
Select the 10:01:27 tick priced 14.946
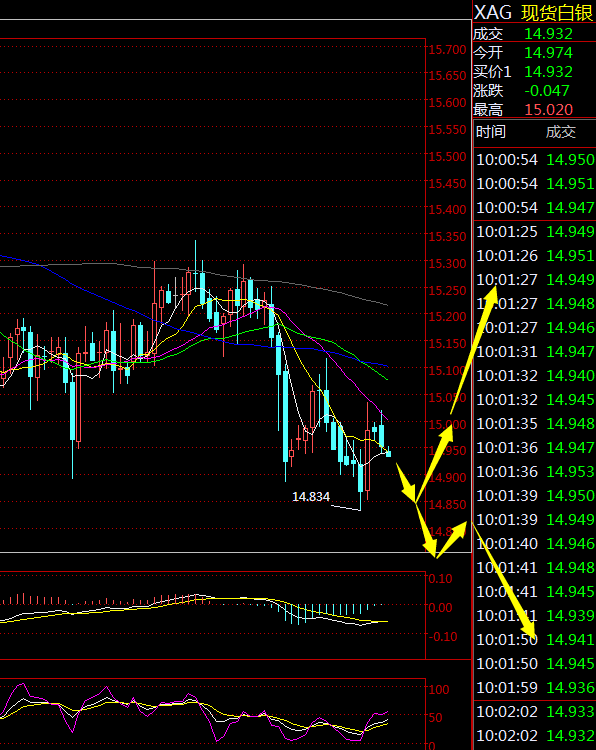click(x=535, y=328)
